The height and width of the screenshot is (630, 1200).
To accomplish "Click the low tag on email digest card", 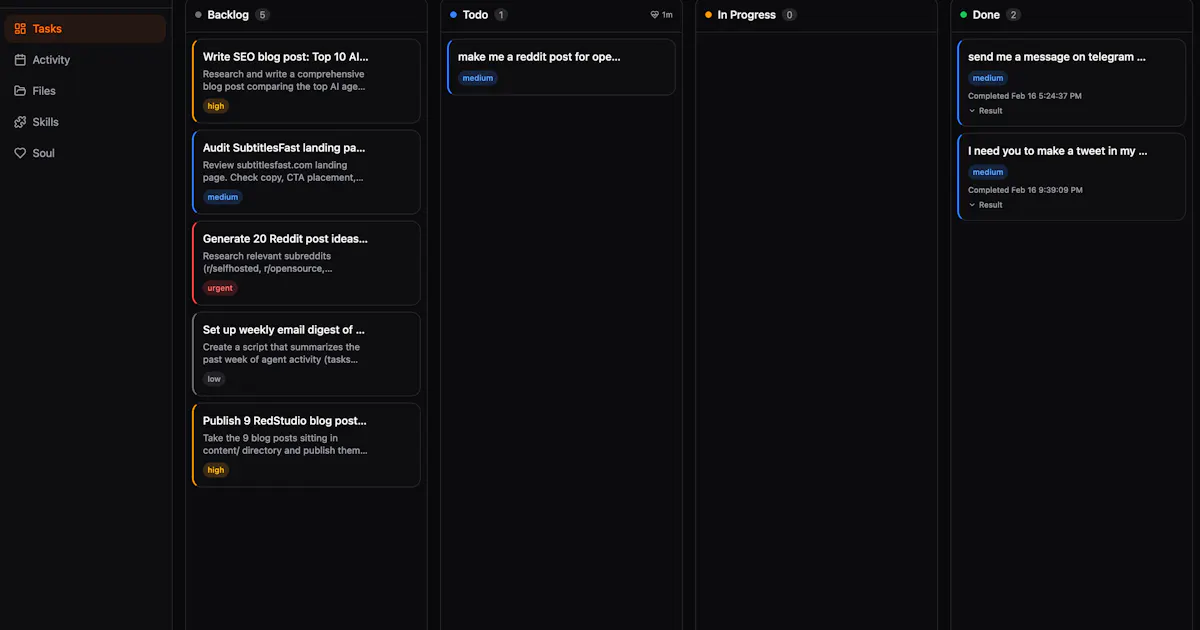I will (214, 379).
